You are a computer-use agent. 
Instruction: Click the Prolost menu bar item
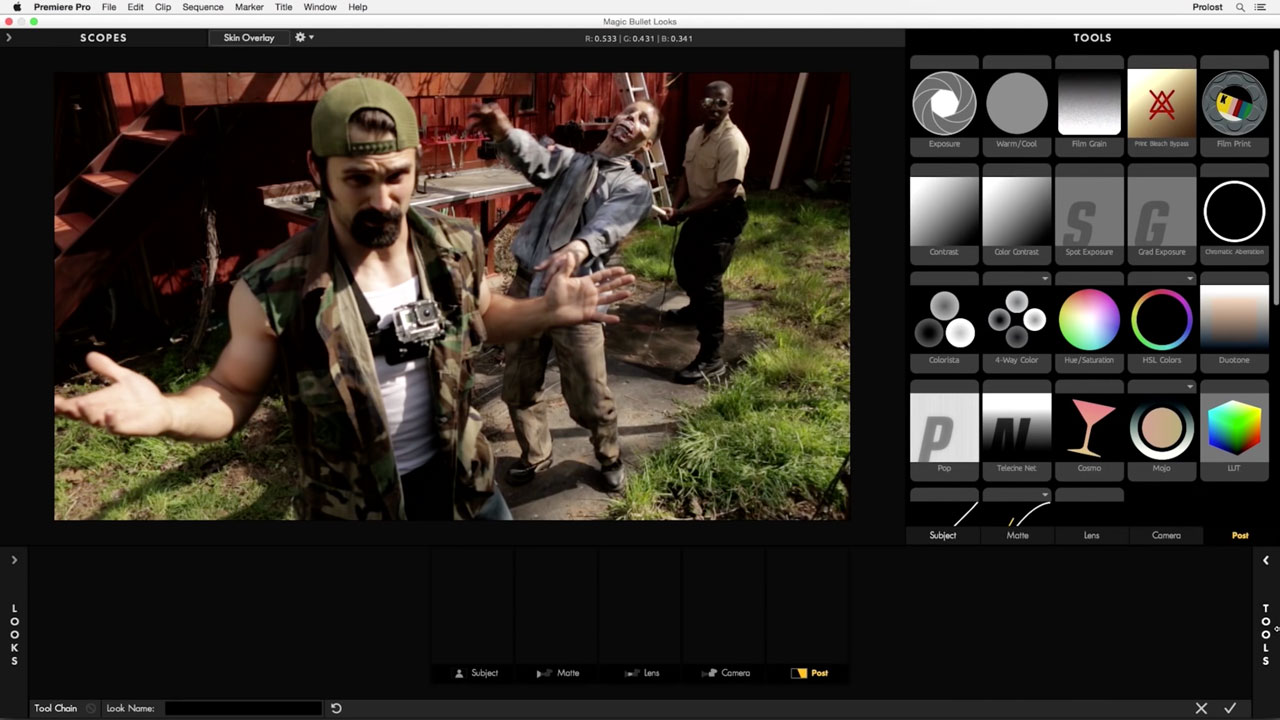click(1208, 7)
